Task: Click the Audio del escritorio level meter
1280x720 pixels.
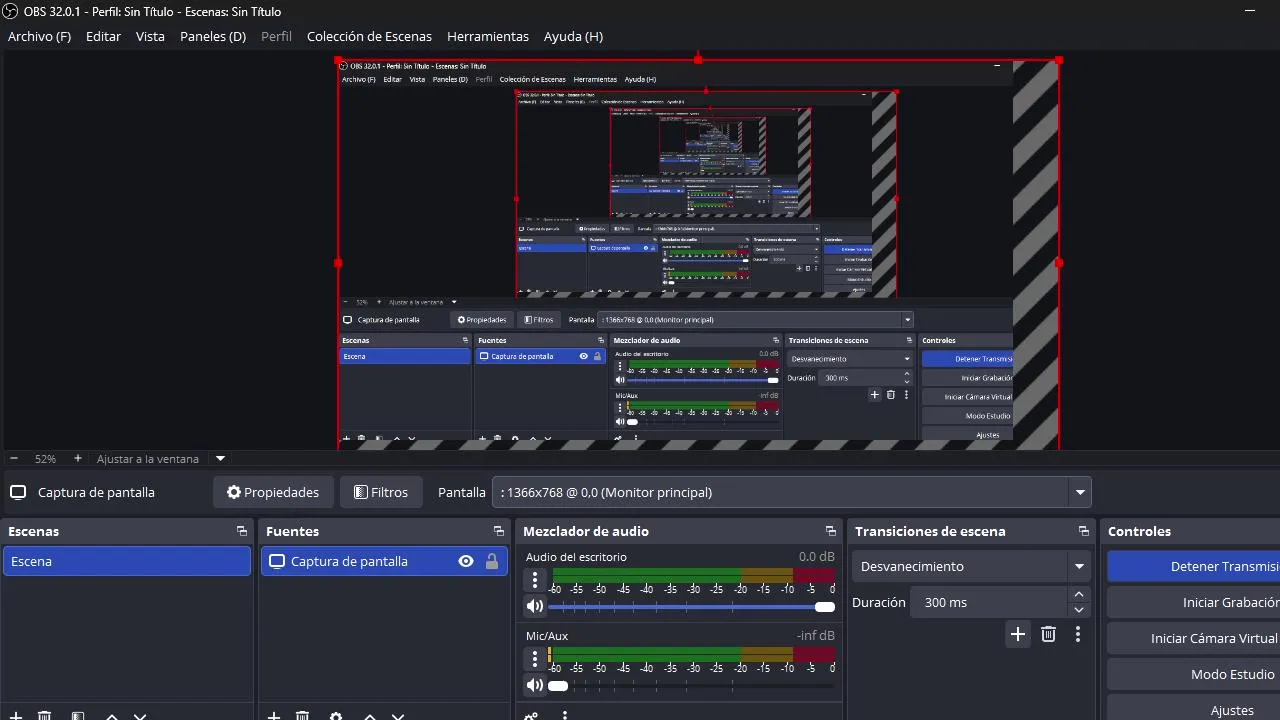Action: click(x=693, y=575)
